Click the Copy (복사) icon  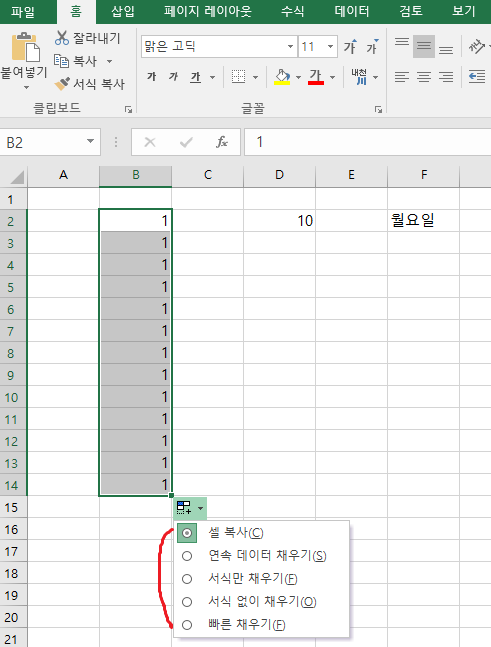coord(61,61)
